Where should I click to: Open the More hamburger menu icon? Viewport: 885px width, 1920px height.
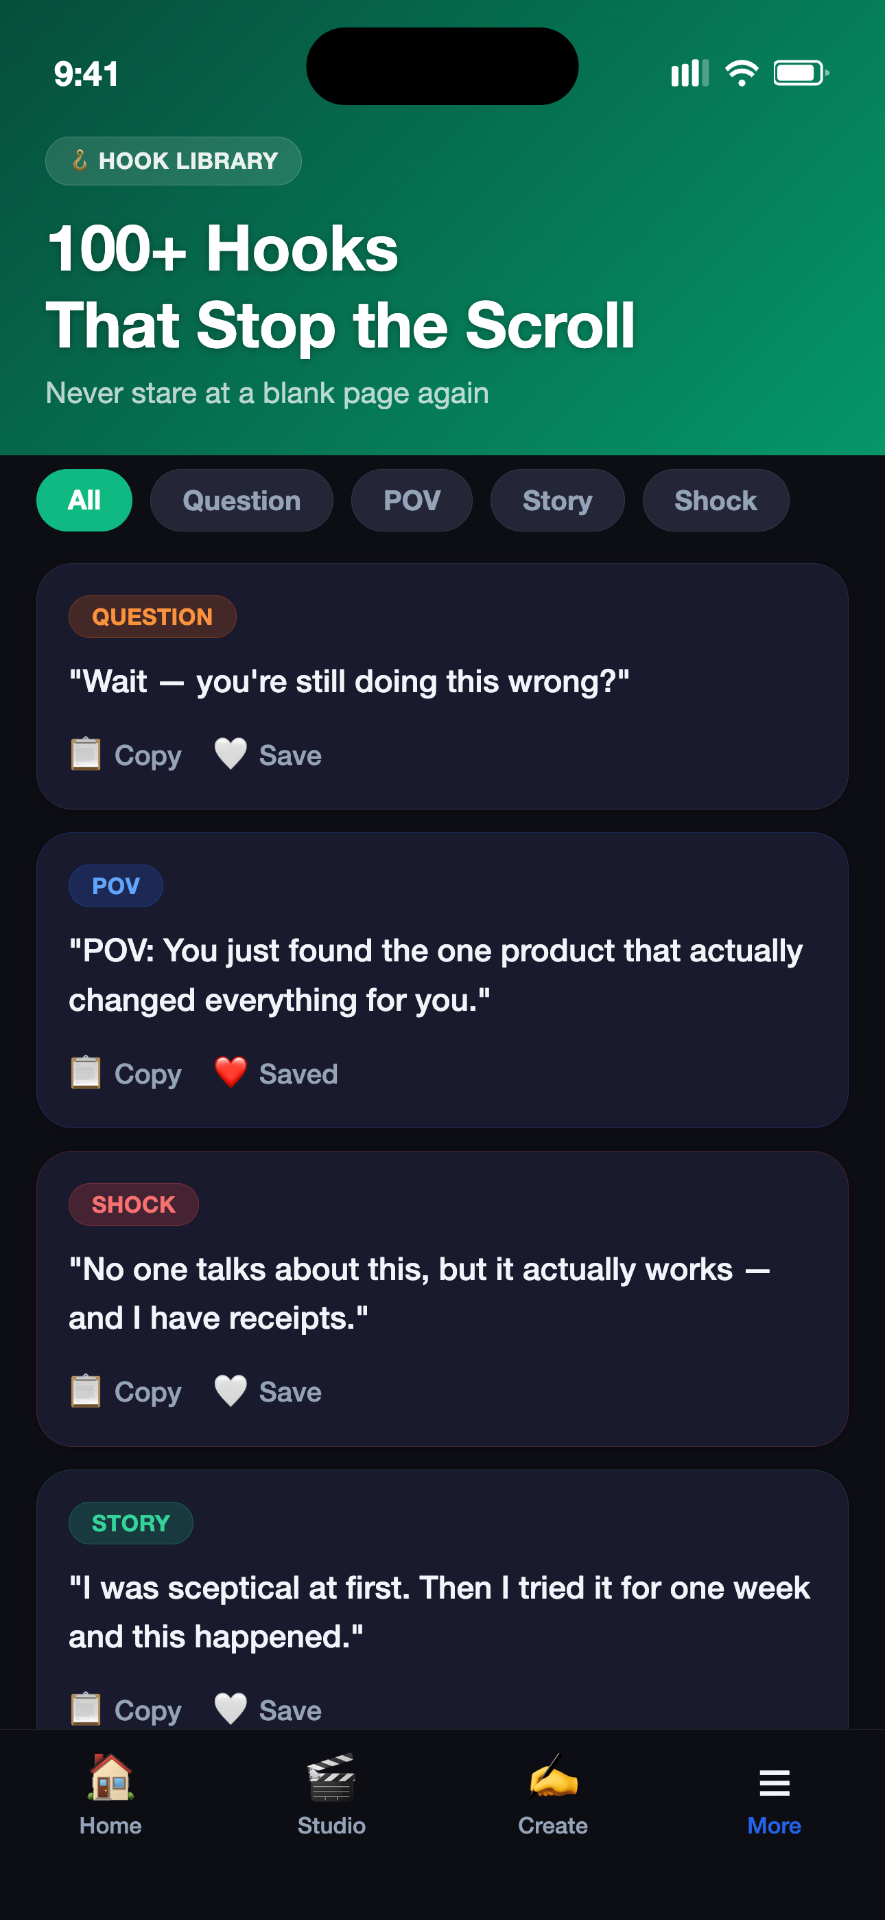point(774,1782)
